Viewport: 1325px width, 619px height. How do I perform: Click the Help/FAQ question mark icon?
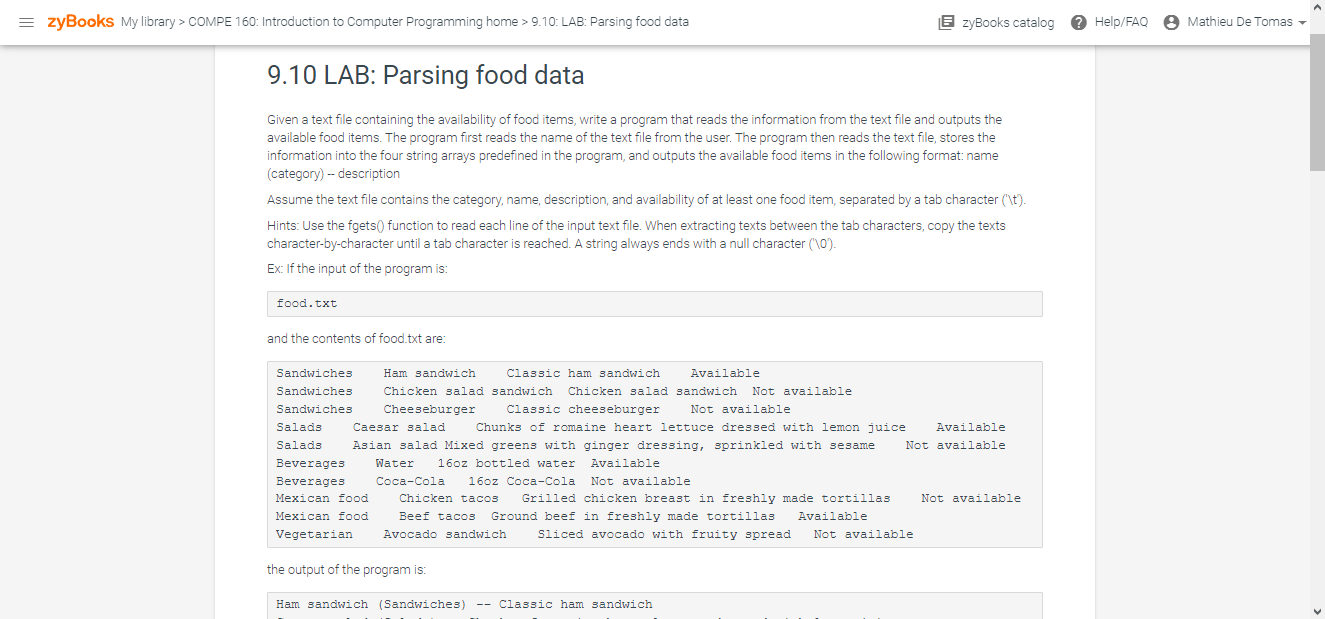pyautogui.click(x=1078, y=22)
